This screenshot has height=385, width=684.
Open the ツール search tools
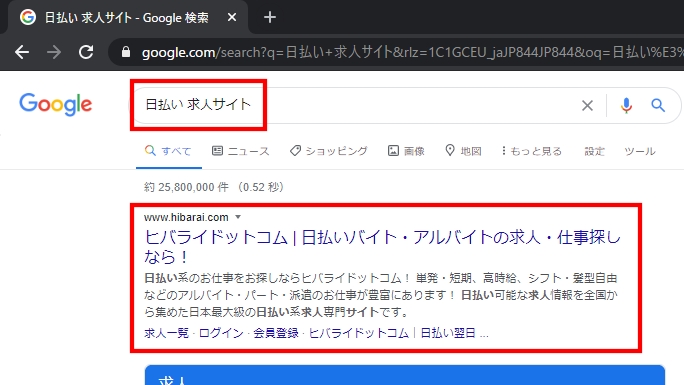pyautogui.click(x=640, y=151)
